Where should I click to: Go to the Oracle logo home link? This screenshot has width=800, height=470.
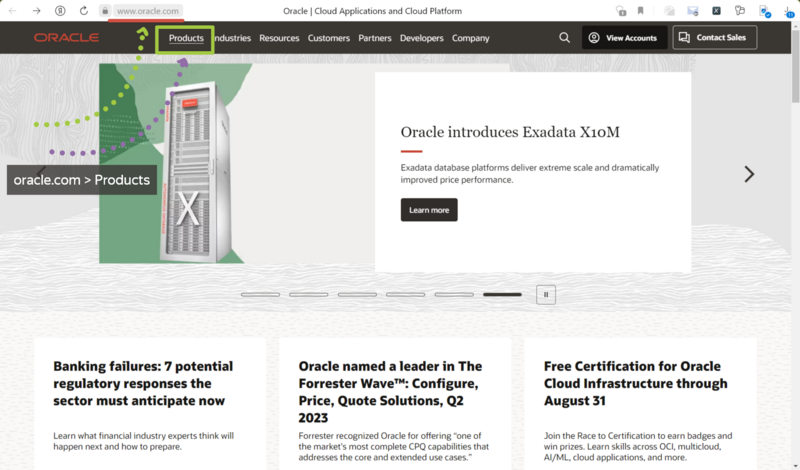(66, 37)
